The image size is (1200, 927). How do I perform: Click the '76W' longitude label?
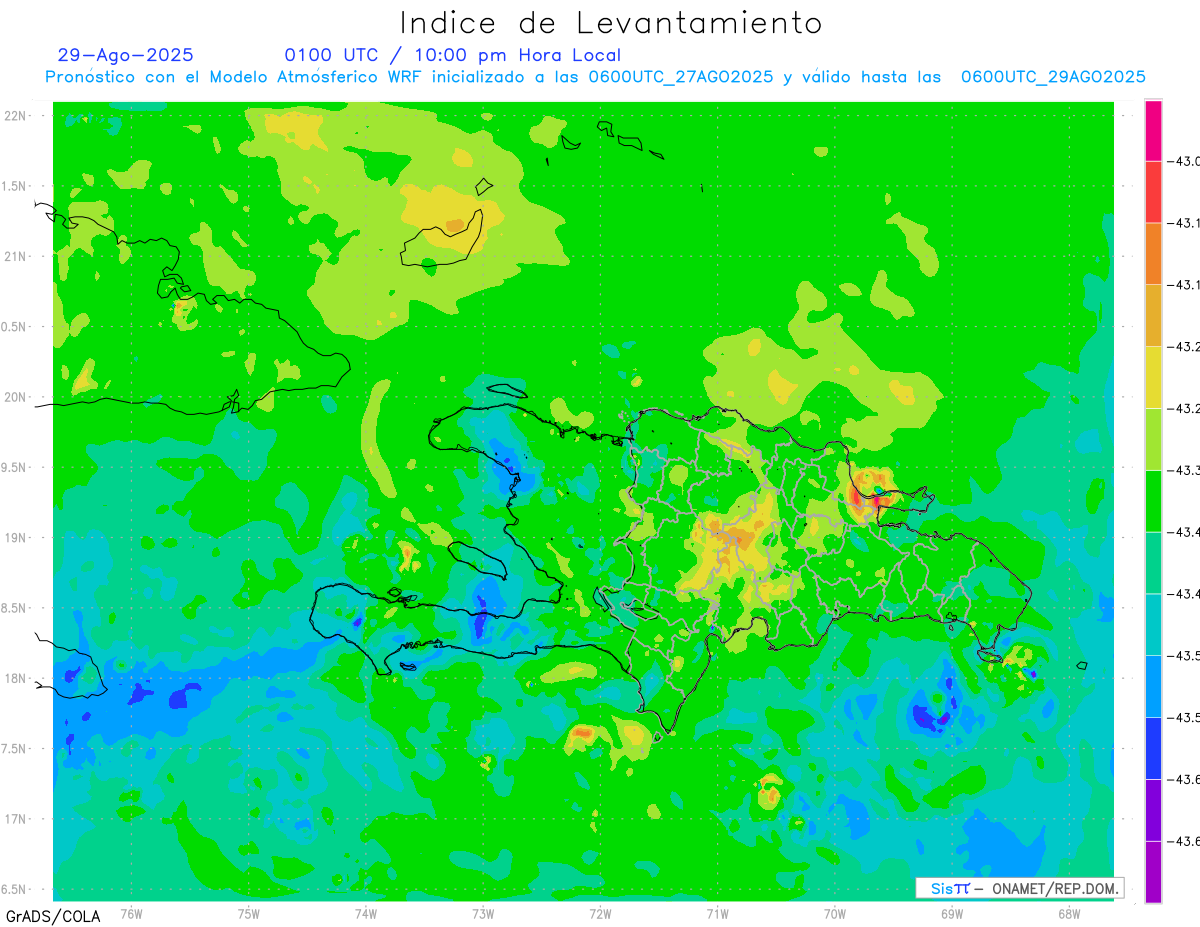pyautogui.click(x=131, y=913)
